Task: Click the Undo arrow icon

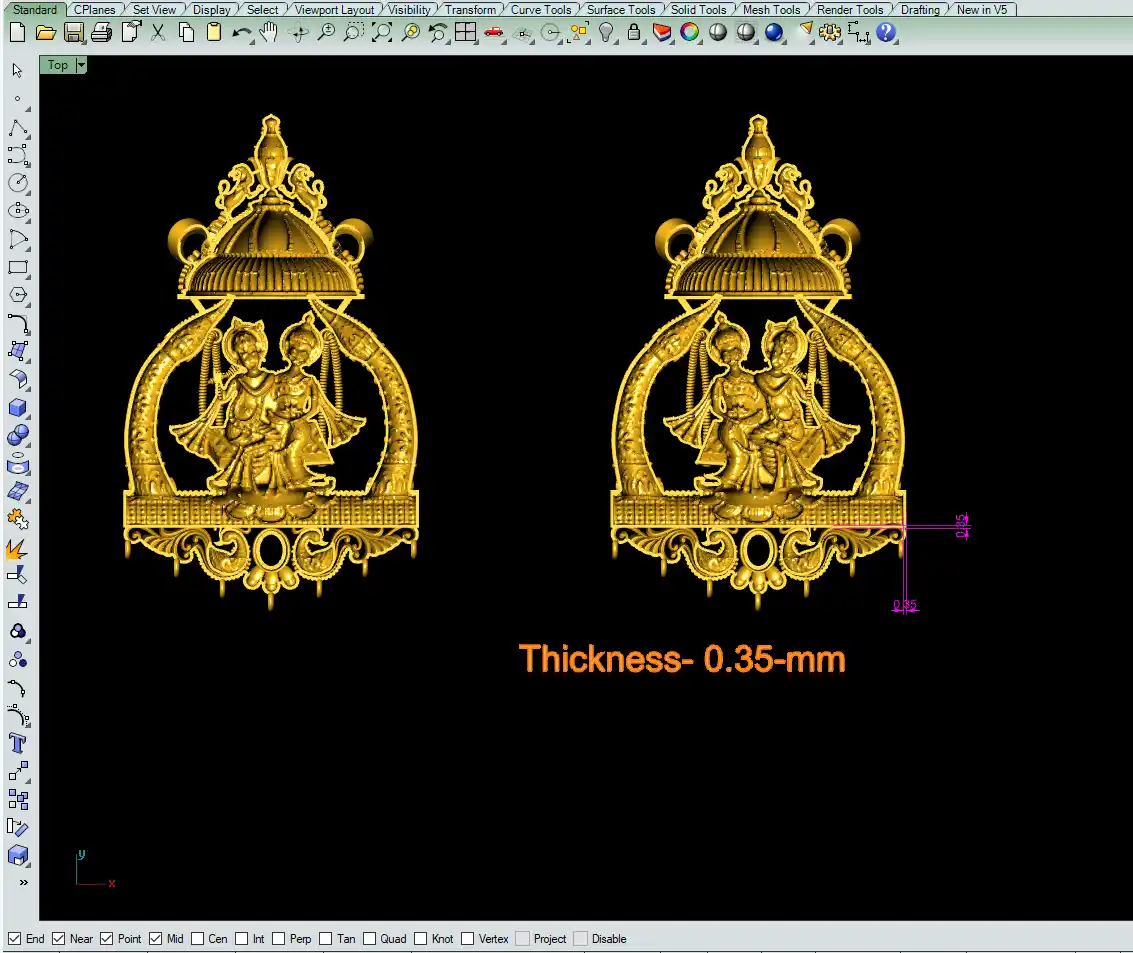Action: [241, 32]
